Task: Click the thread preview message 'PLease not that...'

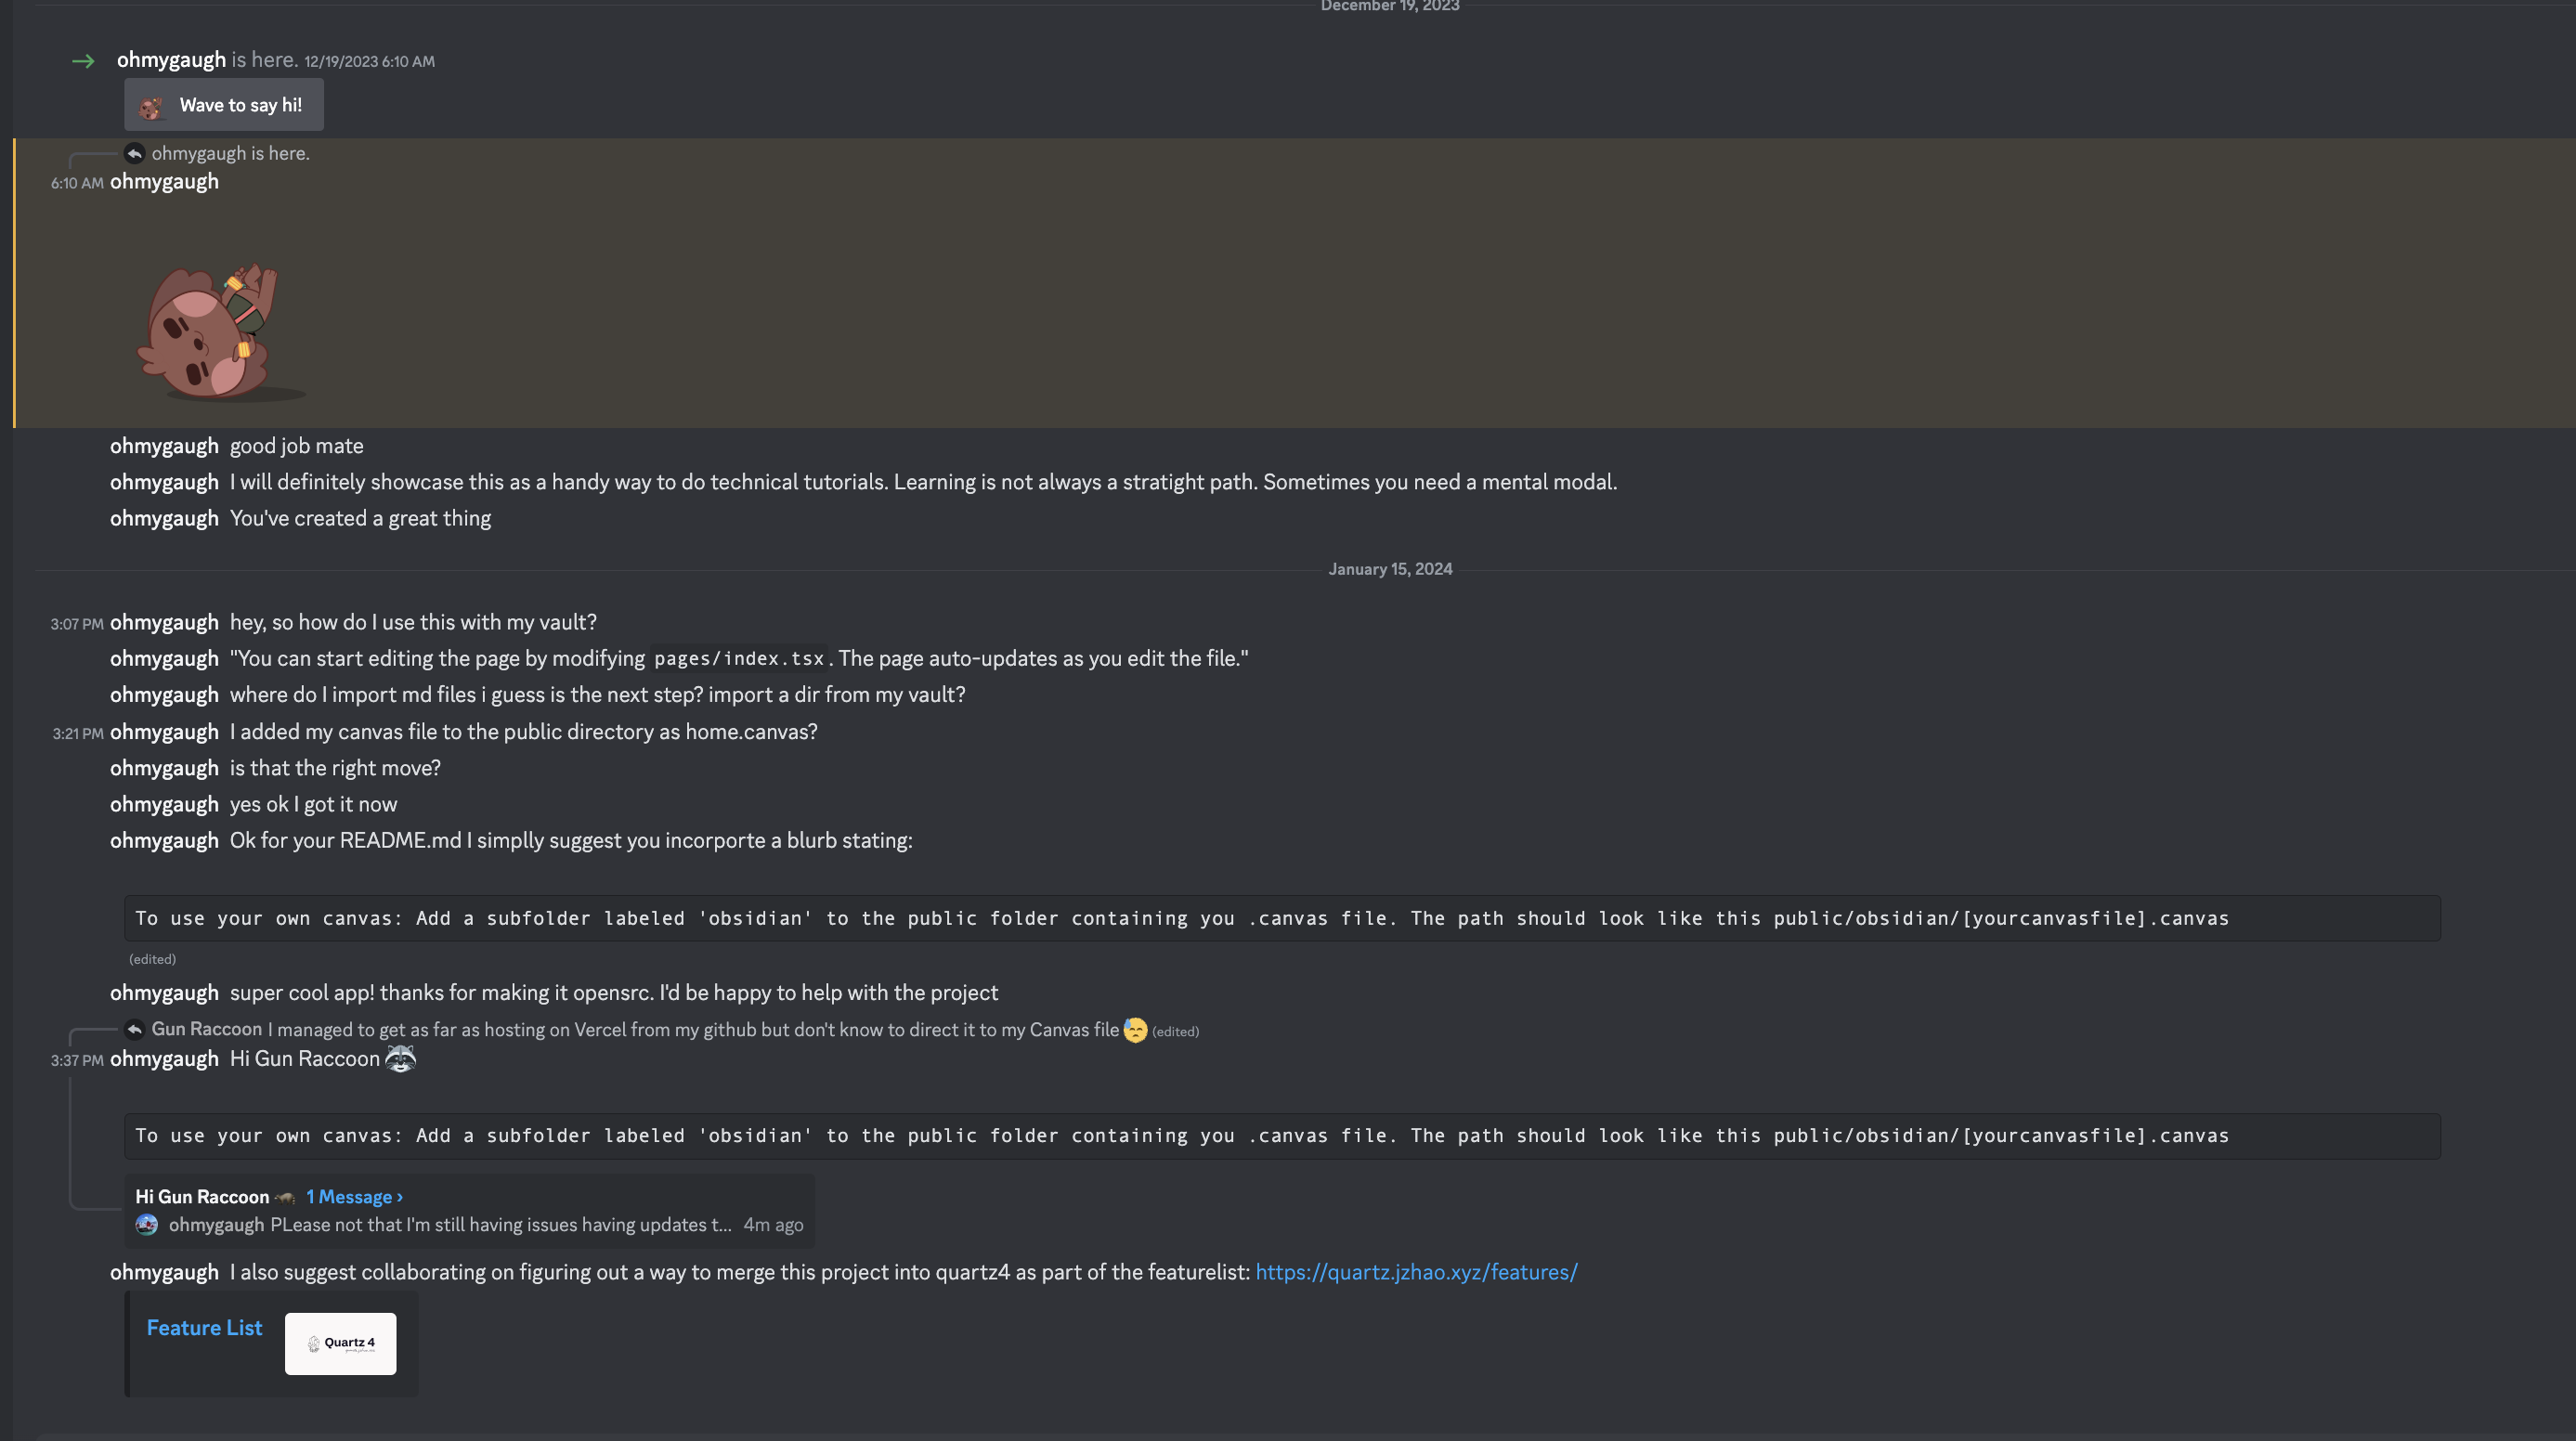Action: coord(500,1225)
